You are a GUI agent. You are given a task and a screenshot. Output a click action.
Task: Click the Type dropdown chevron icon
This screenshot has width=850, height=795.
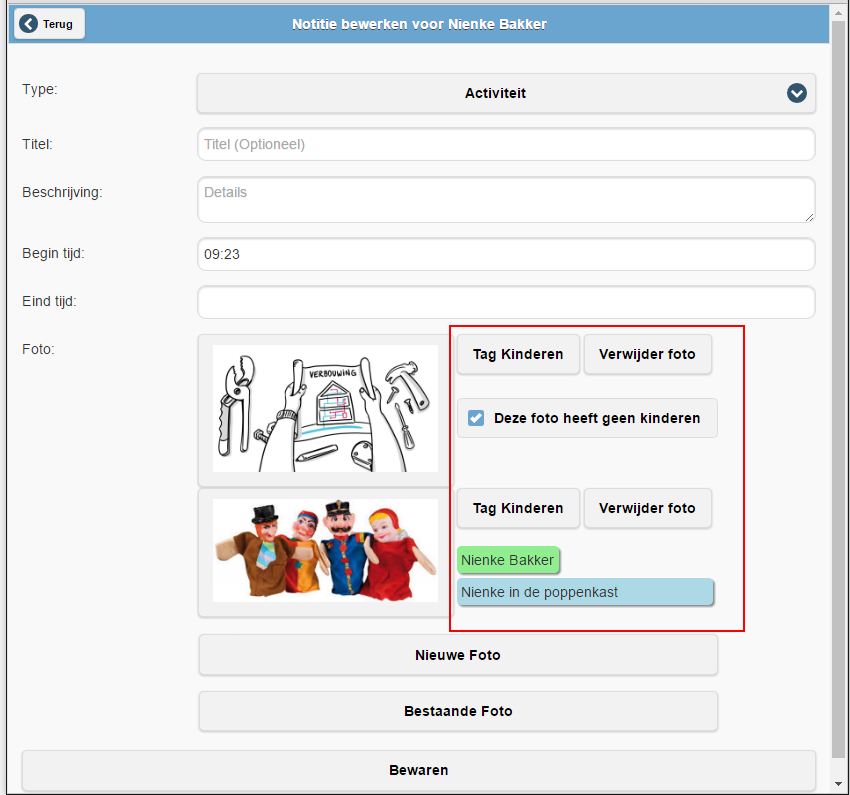tap(796, 93)
